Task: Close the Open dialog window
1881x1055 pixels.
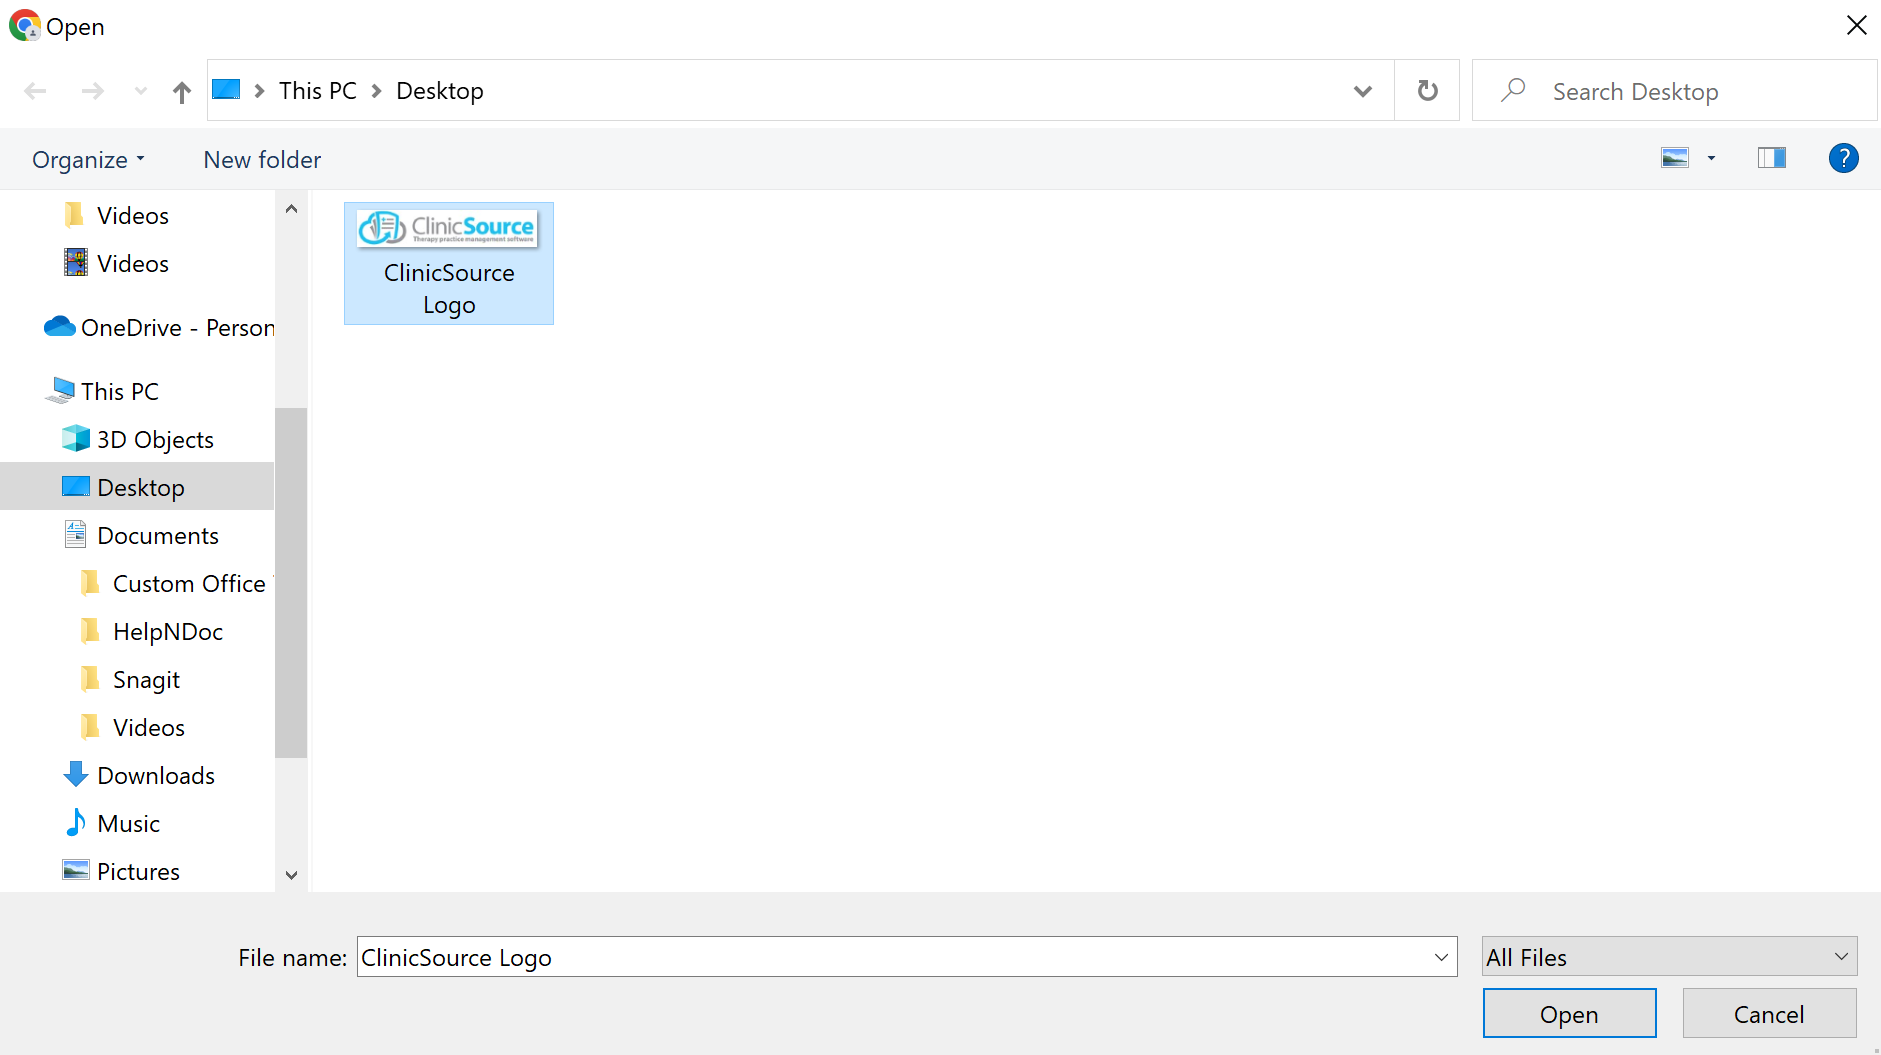Action: point(1856,25)
